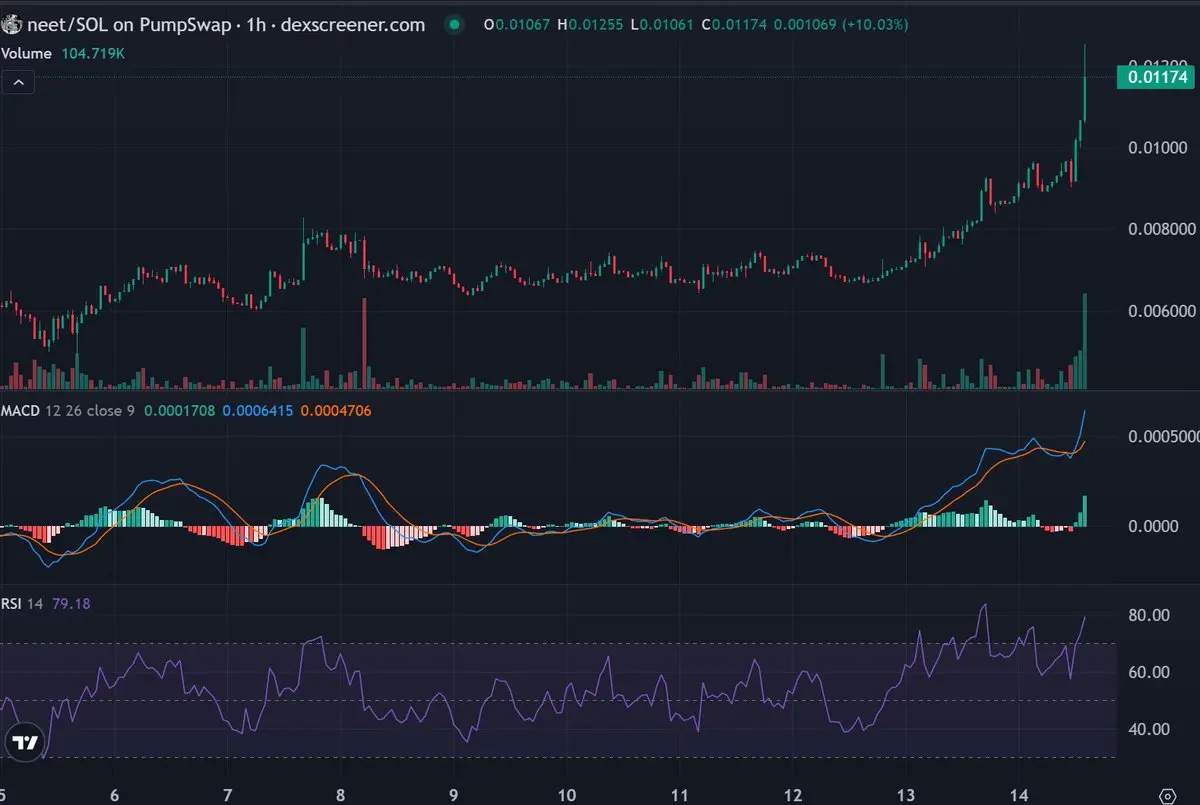Click the RSI value 79.18
The image size is (1200, 805).
coord(69,604)
